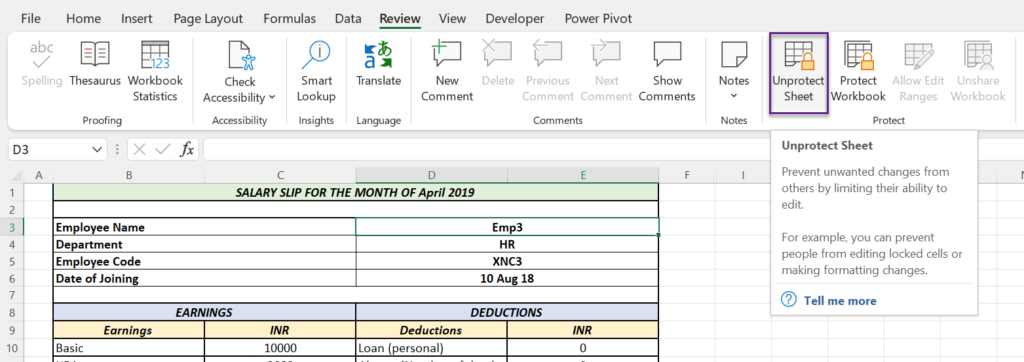The height and width of the screenshot is (362, 1024).
Task: Open the Translate tool
Action: pyautogui.click(x=378, y=64)
